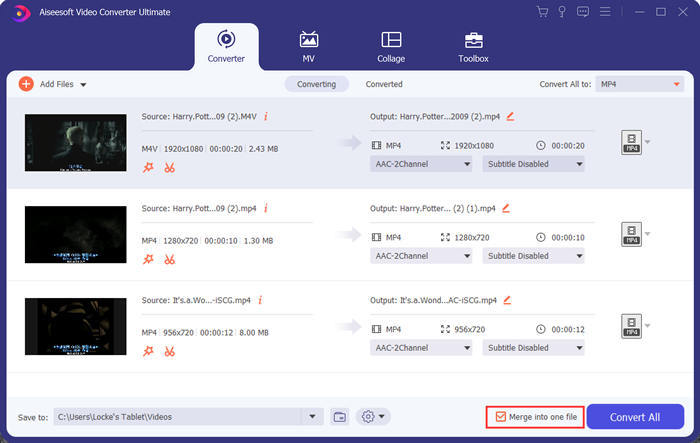Click 00:00:10 output duration of second video
The image size is (700, 443).
click(x=568, y=238)
